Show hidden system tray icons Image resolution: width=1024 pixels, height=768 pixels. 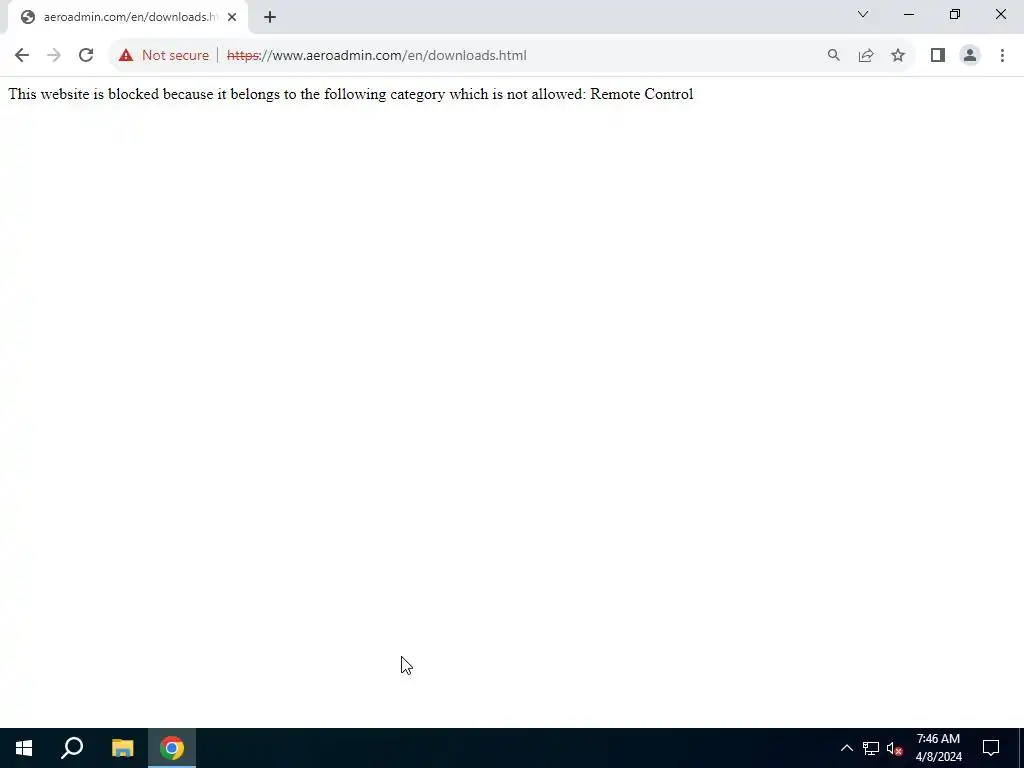[846, 748]
